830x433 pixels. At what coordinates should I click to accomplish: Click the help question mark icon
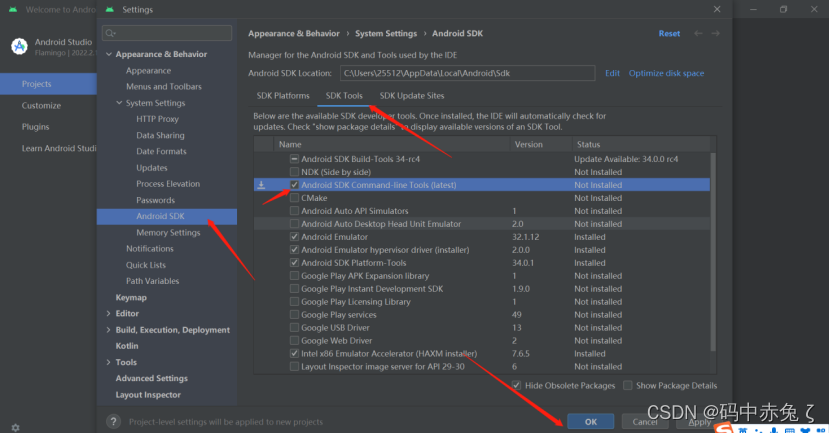pyautogui.click(x=113, y=421)
